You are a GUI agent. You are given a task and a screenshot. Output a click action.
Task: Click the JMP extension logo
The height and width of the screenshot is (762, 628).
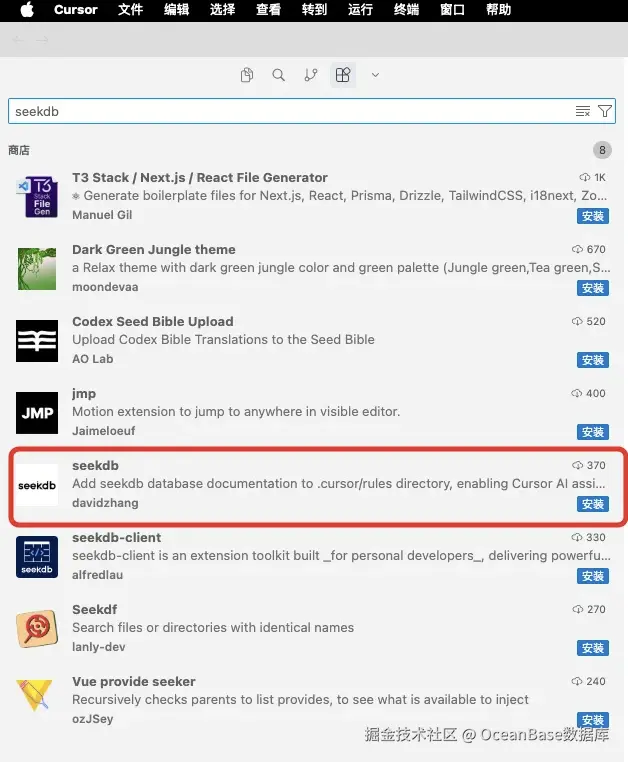click(37, 413)
